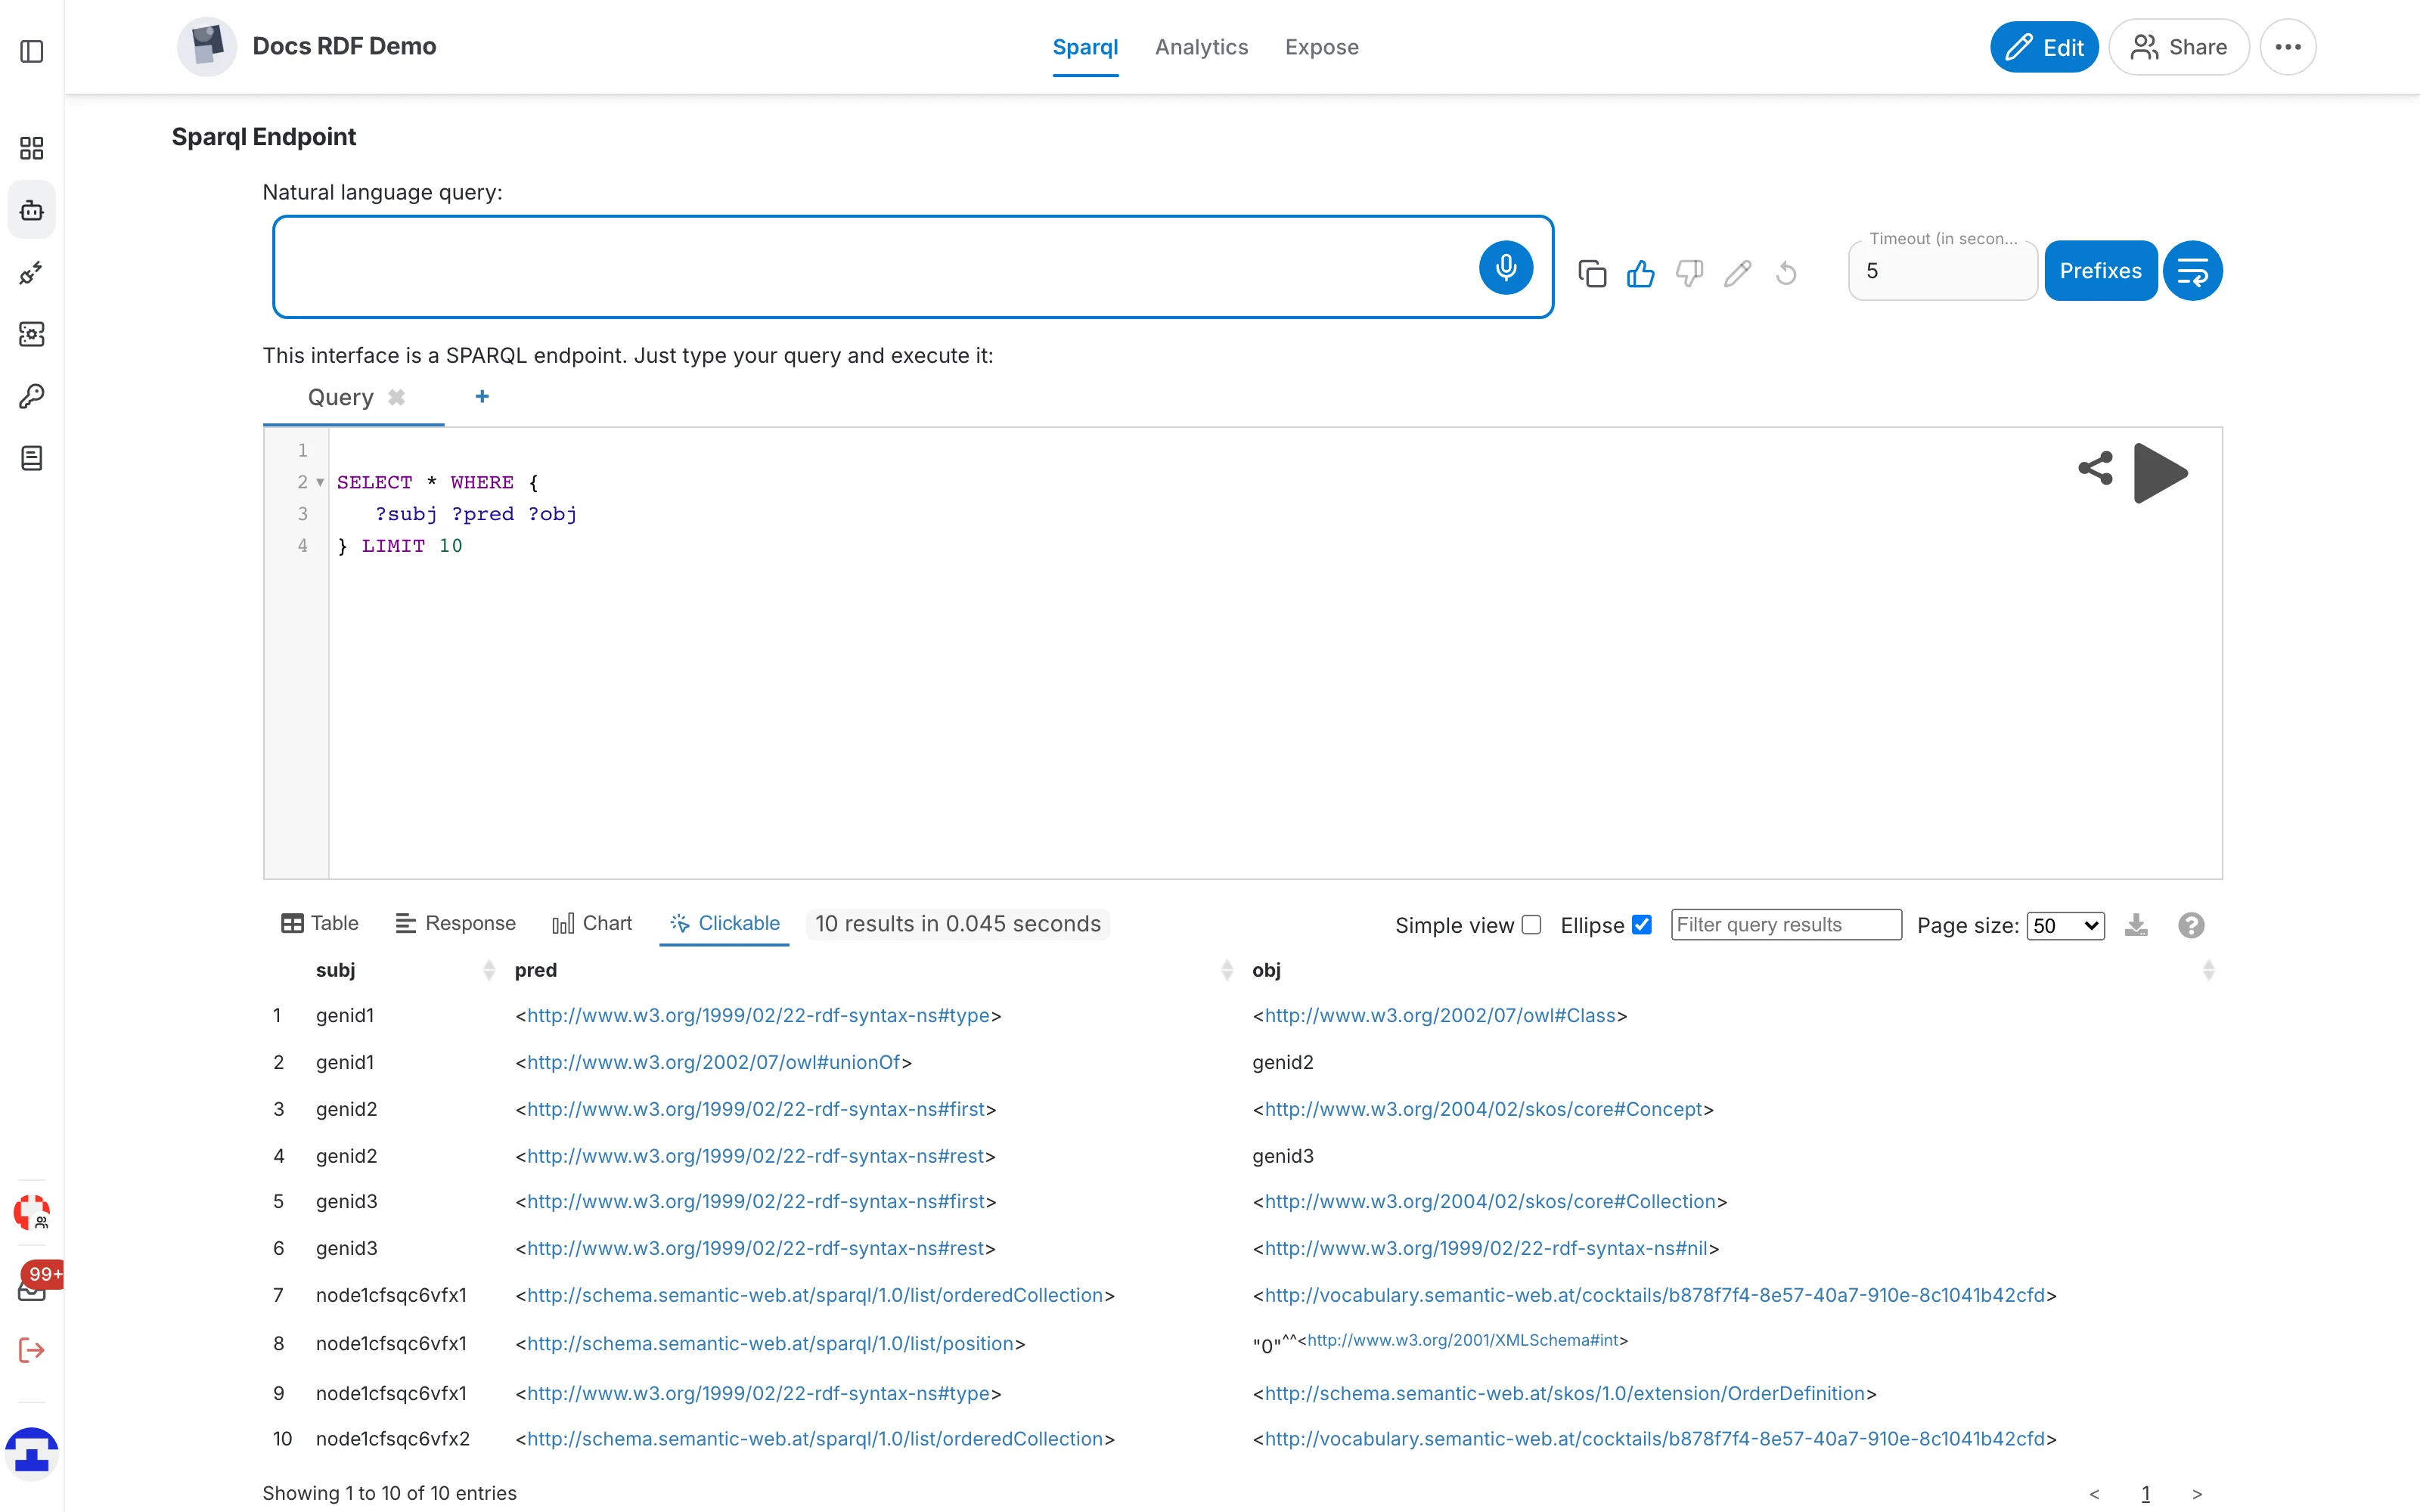Viewport: 2420px width, 1512px height.
Task: Collapse the code fold arrow on line 2
Action: coord(320,482)
